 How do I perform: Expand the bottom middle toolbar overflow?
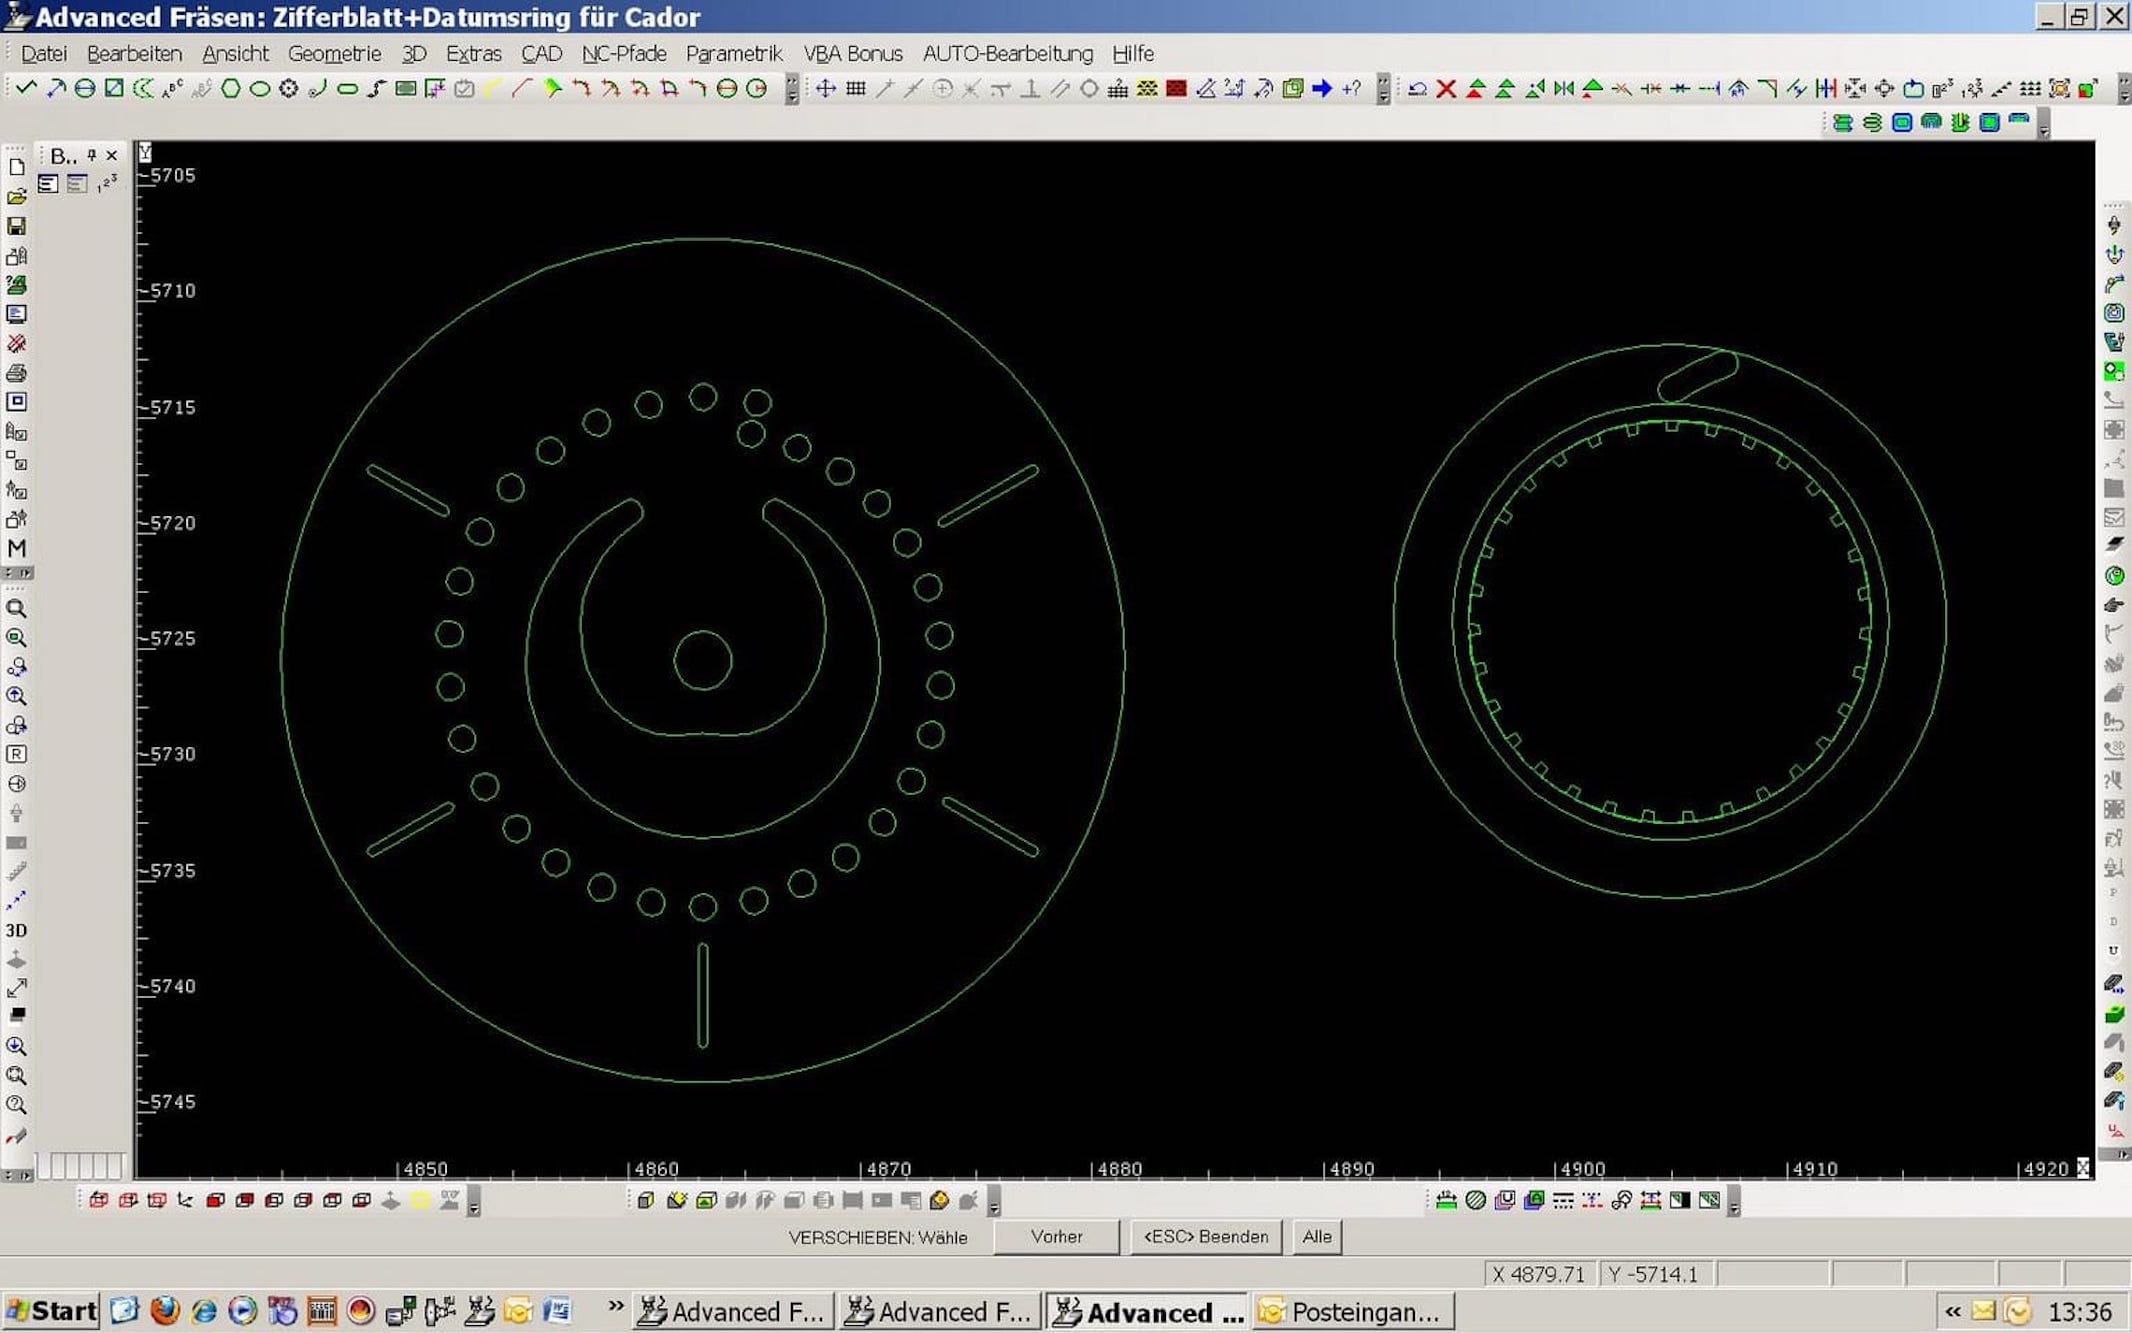[994, 1202]
